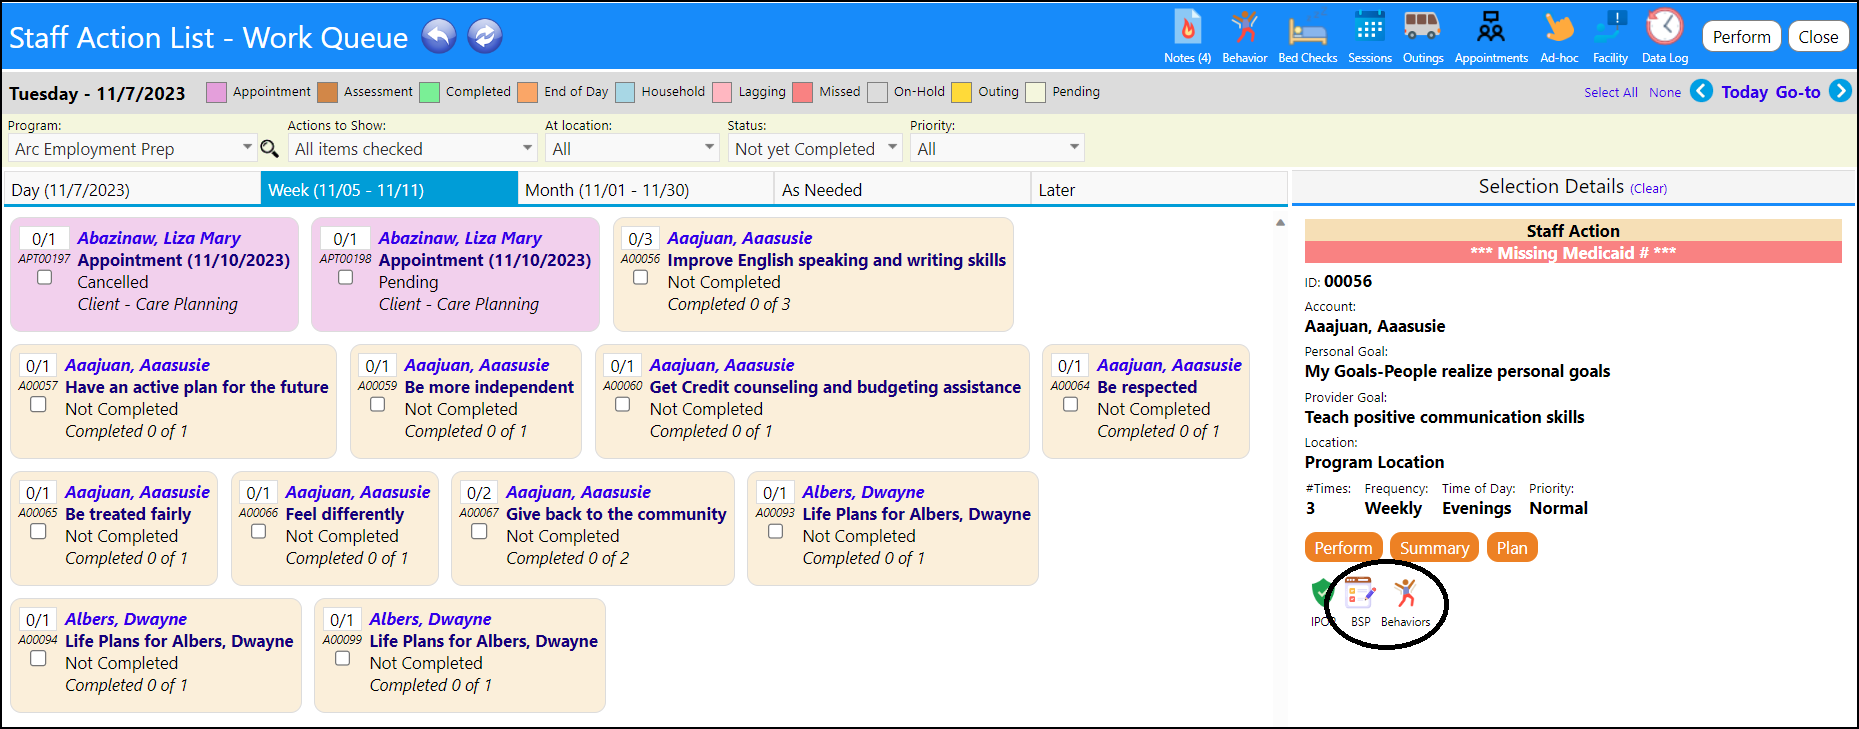Click the 0/3 count on Improve English card

pyautogui.click(x=640, y=239)
